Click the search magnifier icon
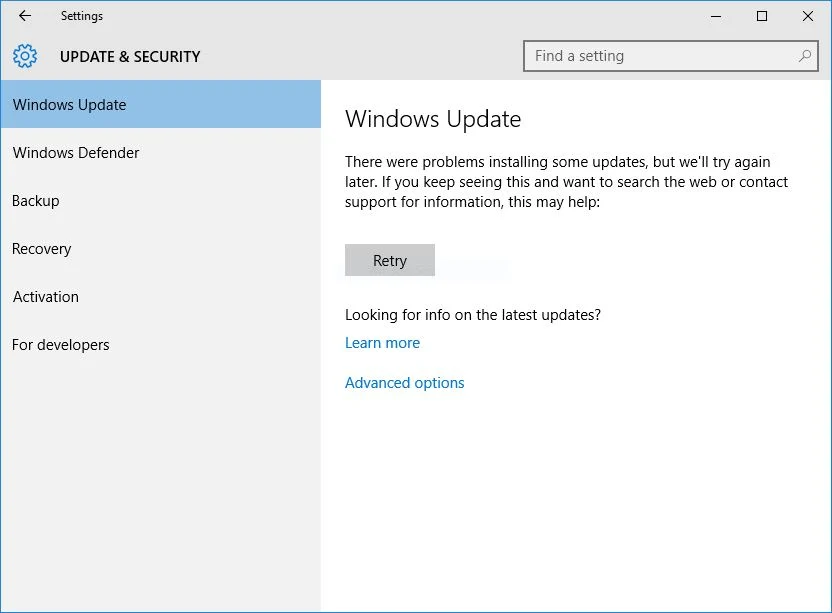This screenshot has width=832, height=613. 805,56
